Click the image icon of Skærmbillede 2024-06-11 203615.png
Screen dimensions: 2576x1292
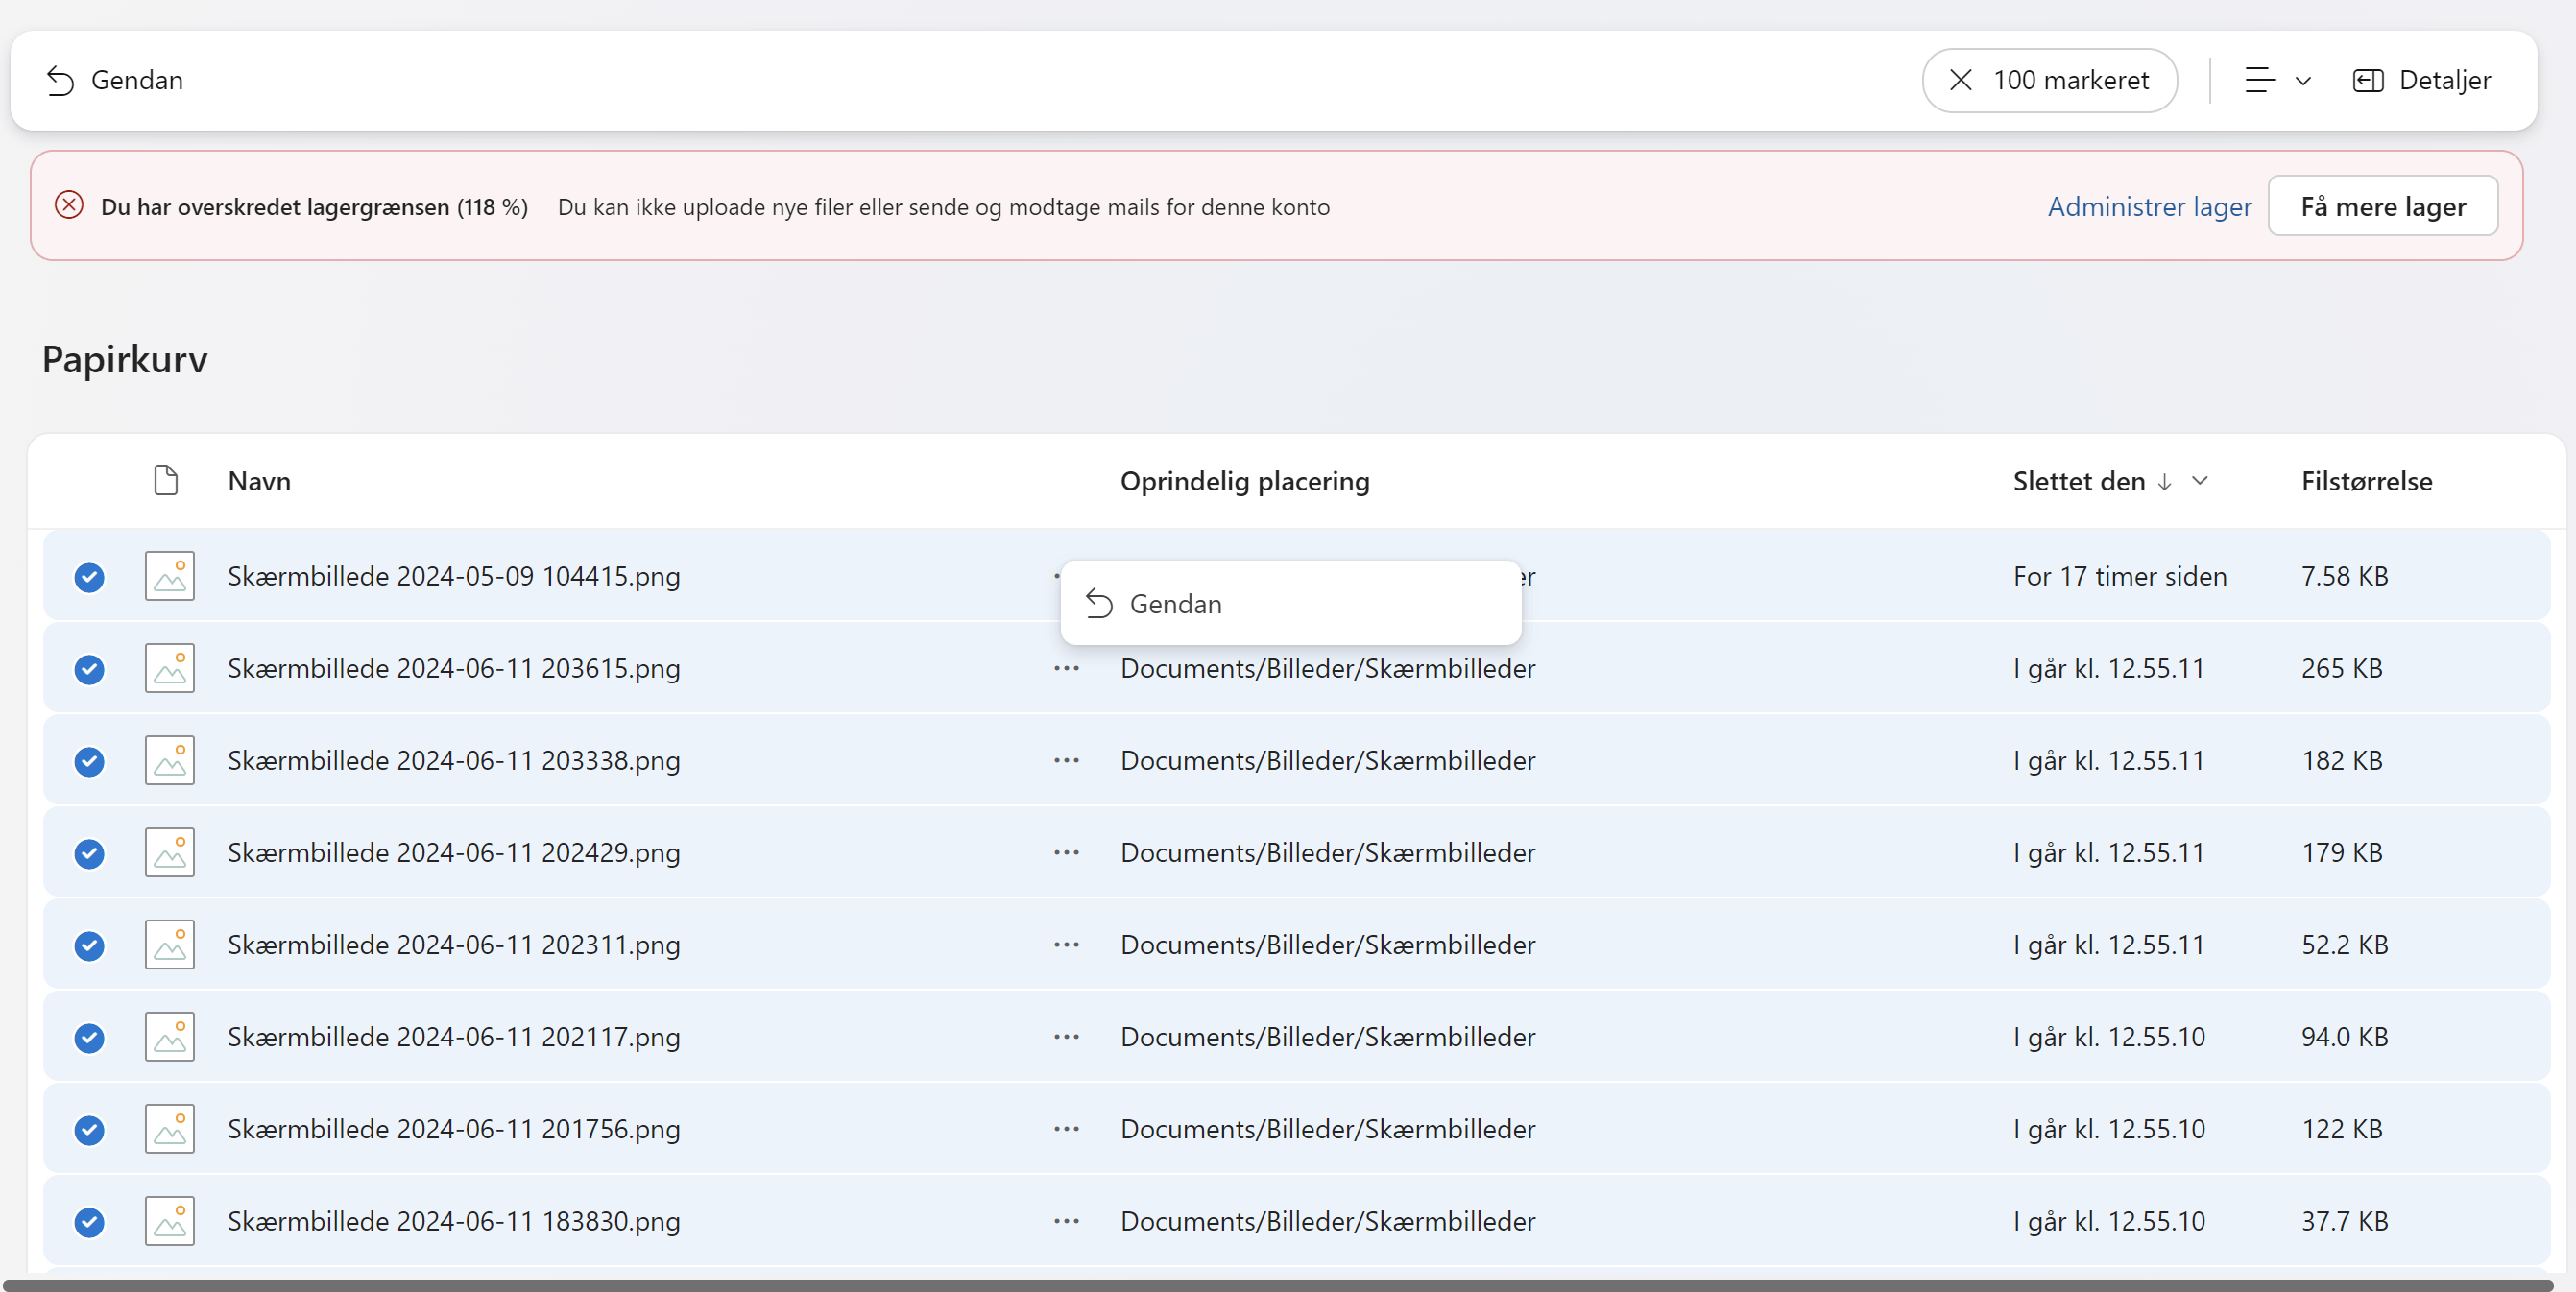(170, 668)
